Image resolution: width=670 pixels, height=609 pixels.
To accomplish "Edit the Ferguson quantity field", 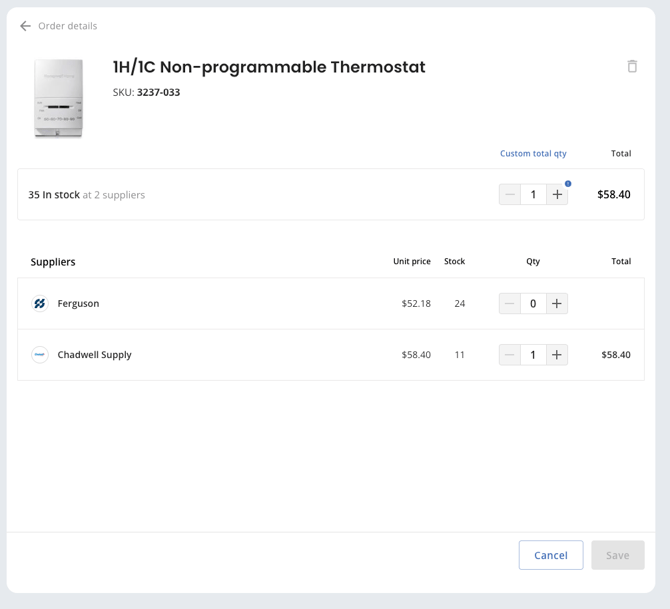I will click(533, 303).
